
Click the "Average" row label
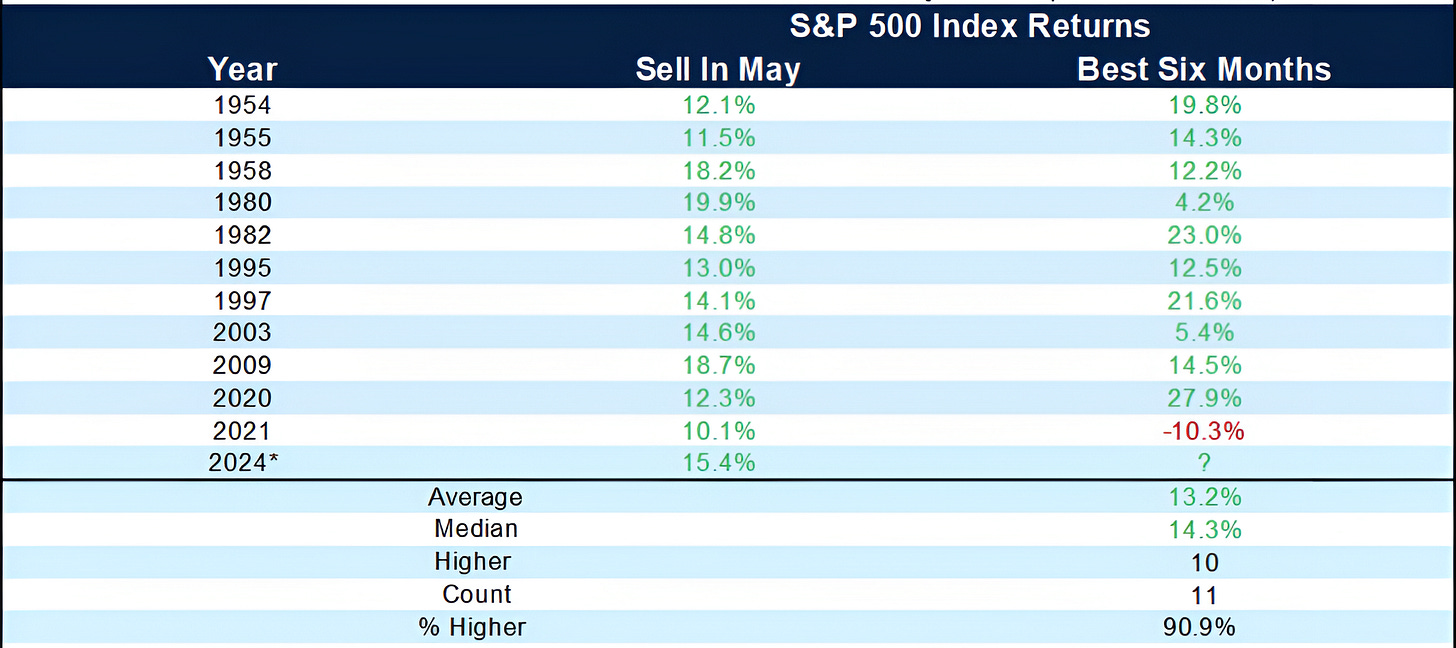(x=475, y=496)
